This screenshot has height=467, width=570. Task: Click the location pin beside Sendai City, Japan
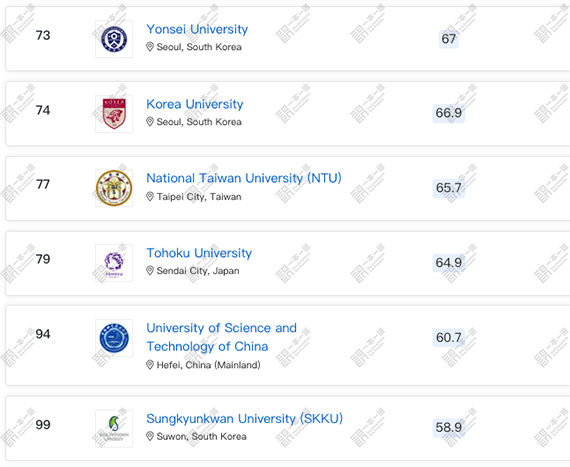(x=150, y=270)
